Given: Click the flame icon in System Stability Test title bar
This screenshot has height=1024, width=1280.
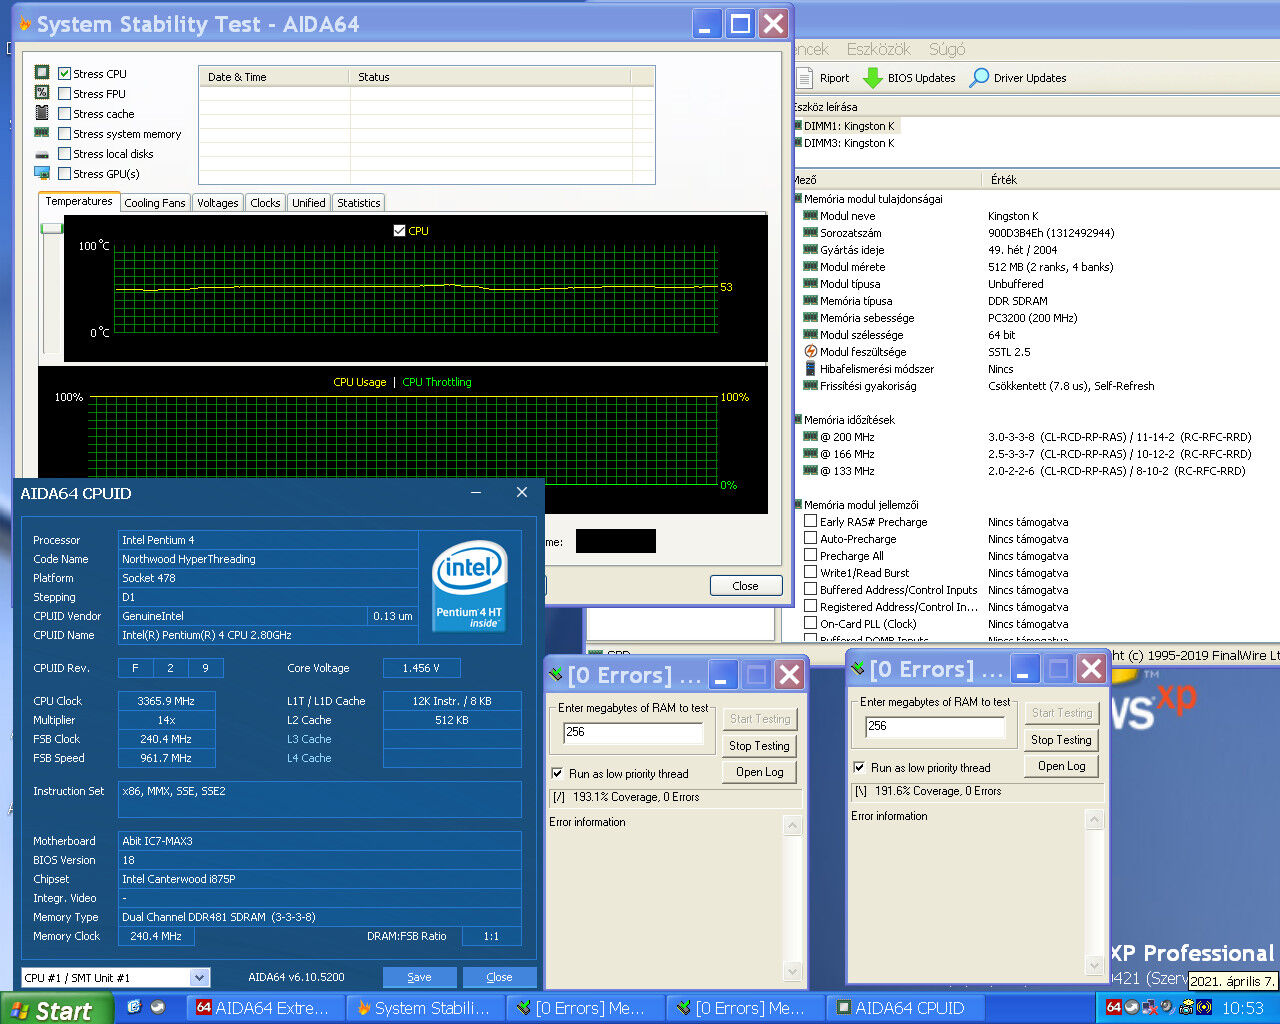Looking at the screenshot, I should [25, 25].
